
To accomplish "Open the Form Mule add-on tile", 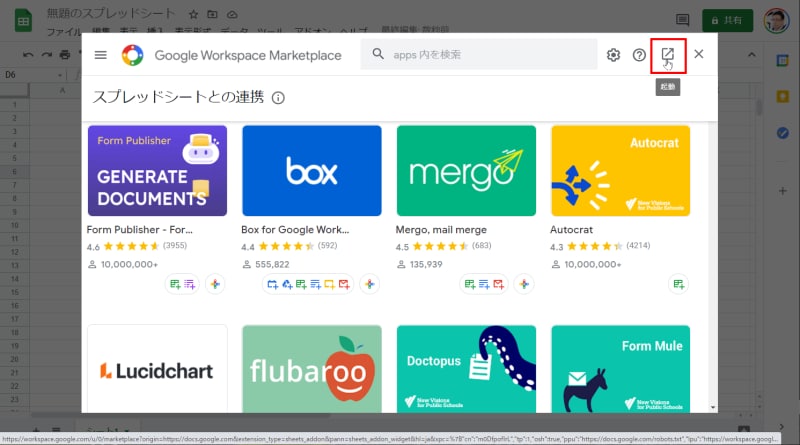I will [619, 368].
